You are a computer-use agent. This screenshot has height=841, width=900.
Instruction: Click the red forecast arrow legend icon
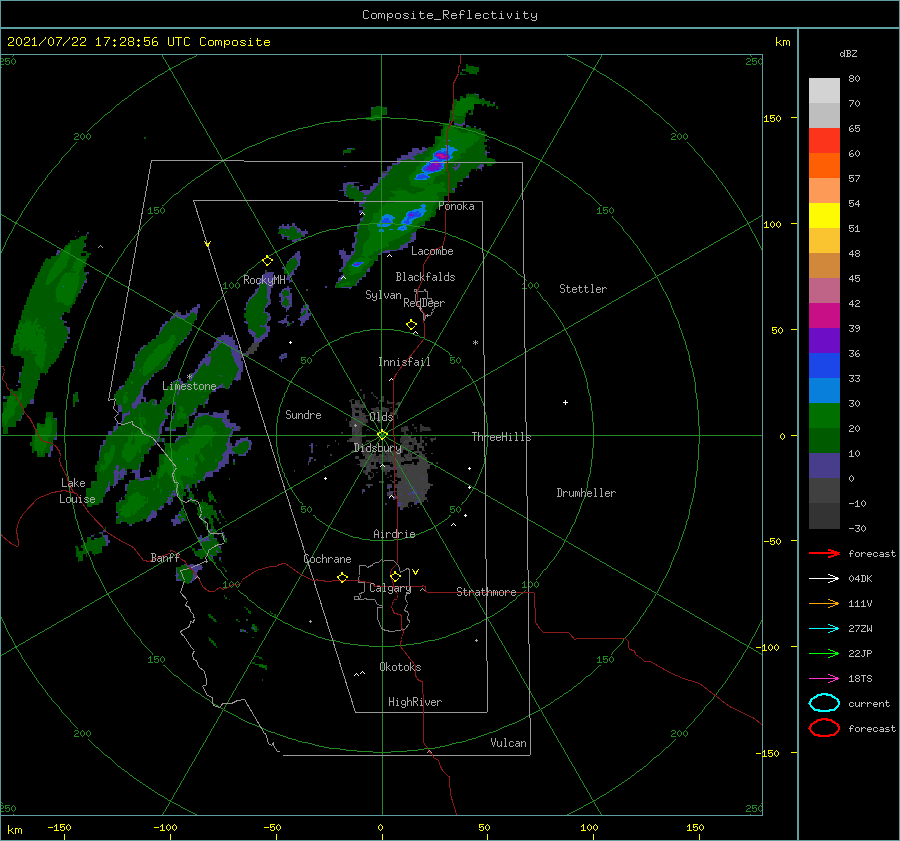(824, 553)
